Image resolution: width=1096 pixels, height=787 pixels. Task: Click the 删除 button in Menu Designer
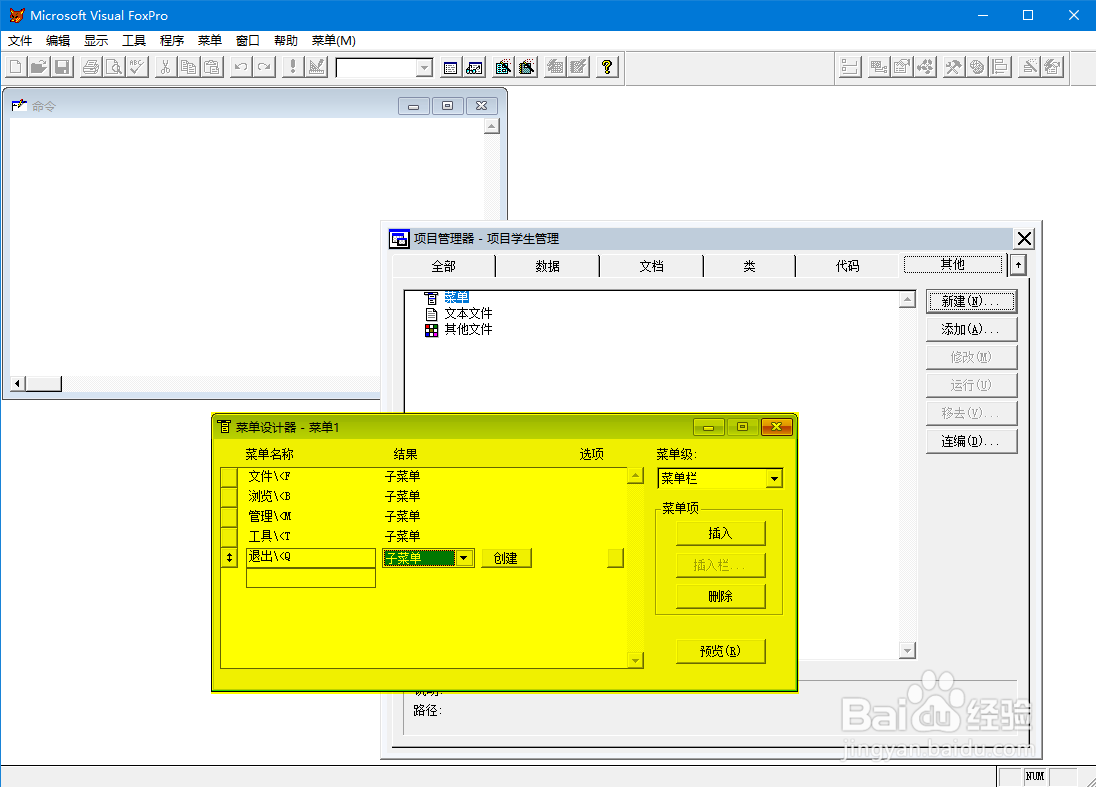coord(720,596)
